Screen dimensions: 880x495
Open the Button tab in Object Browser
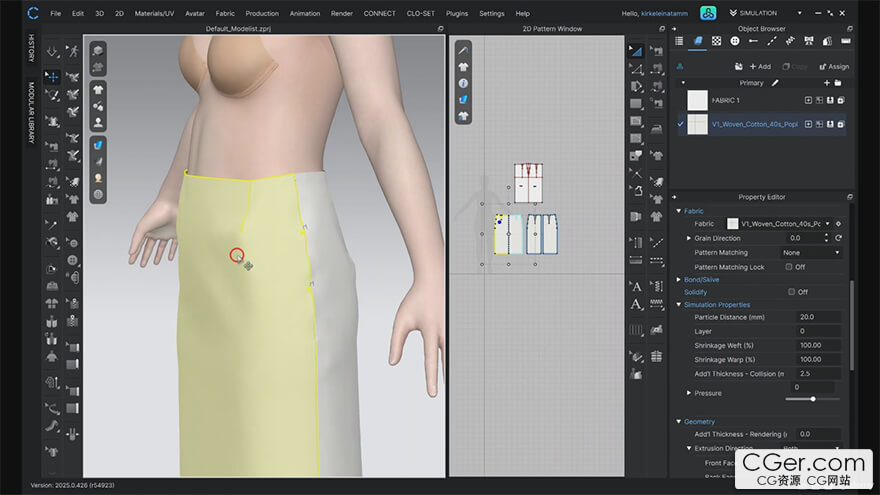735,41
